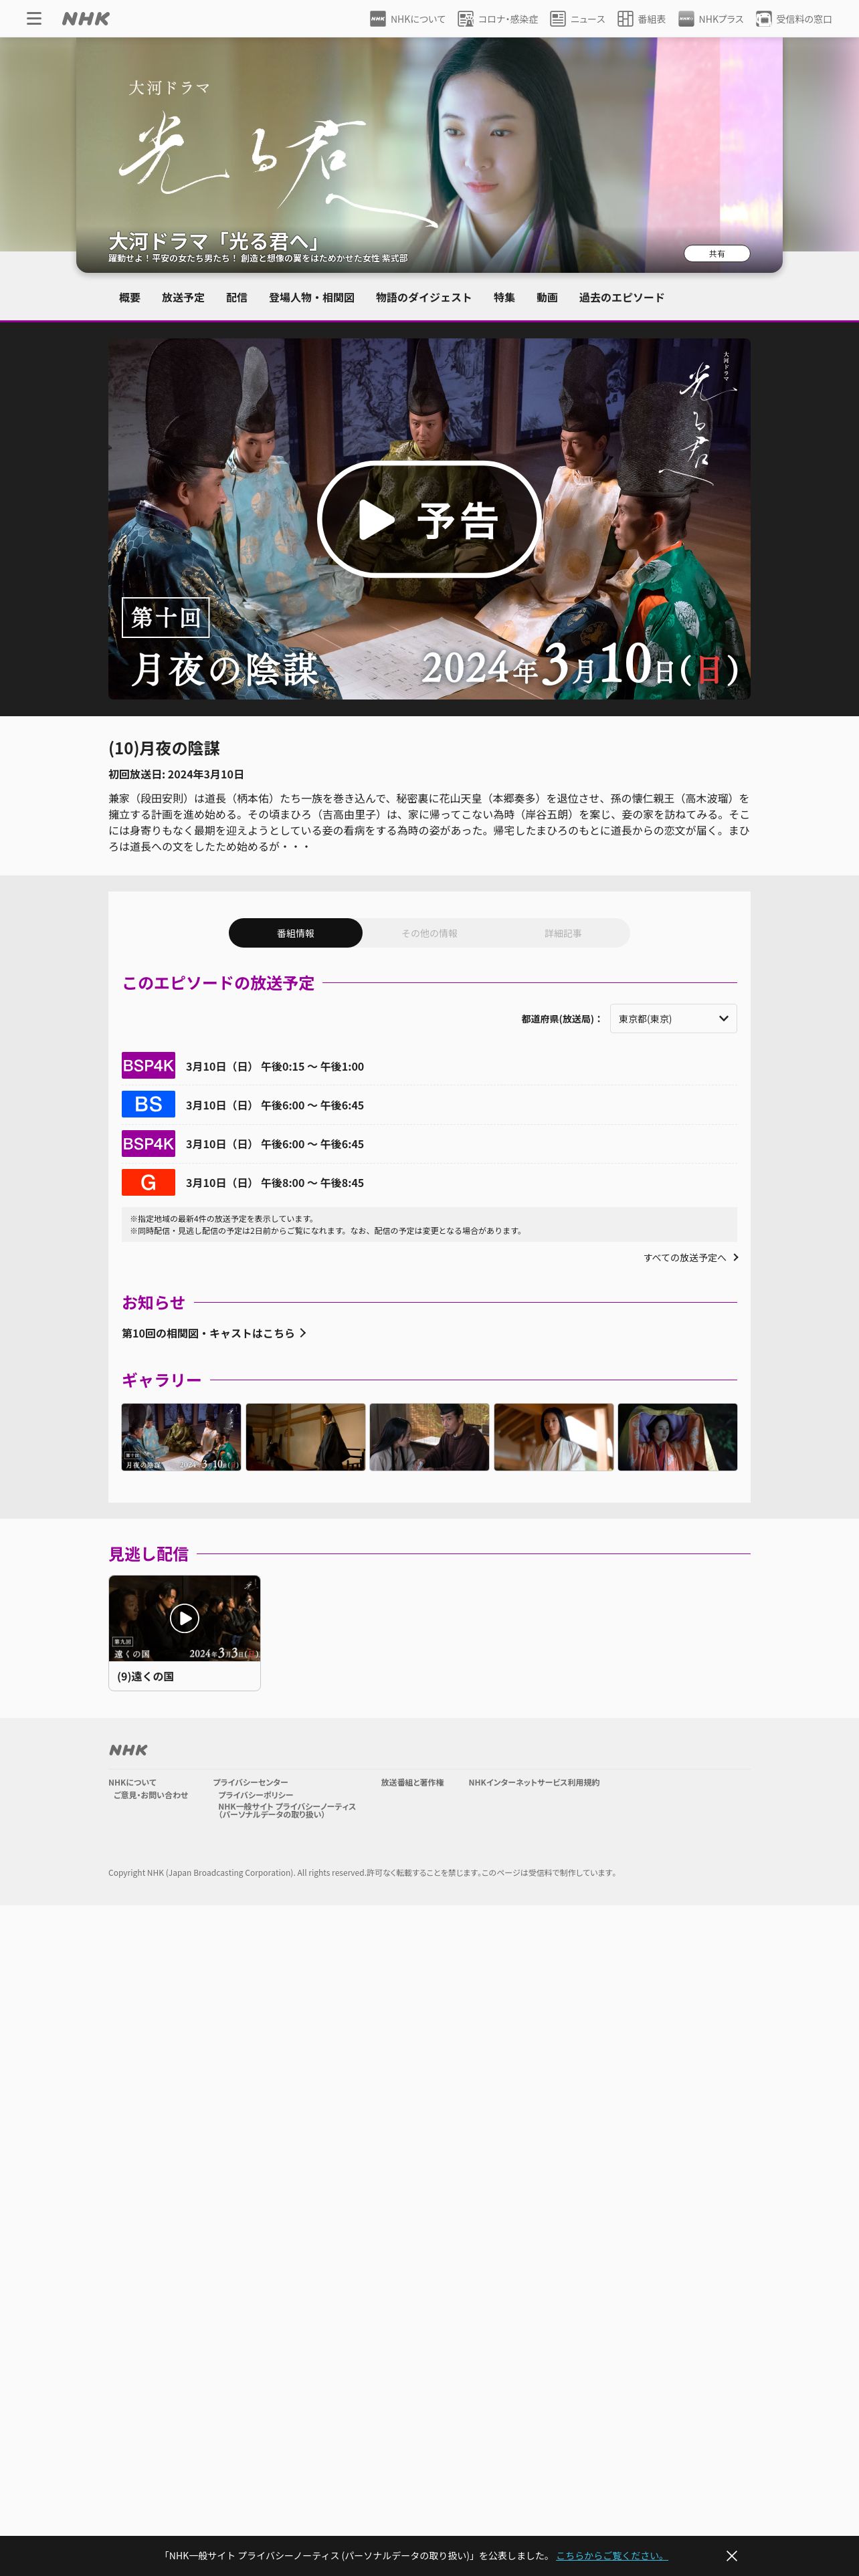
Task: Select 概要 in program navigation
Action: [130, 298]
